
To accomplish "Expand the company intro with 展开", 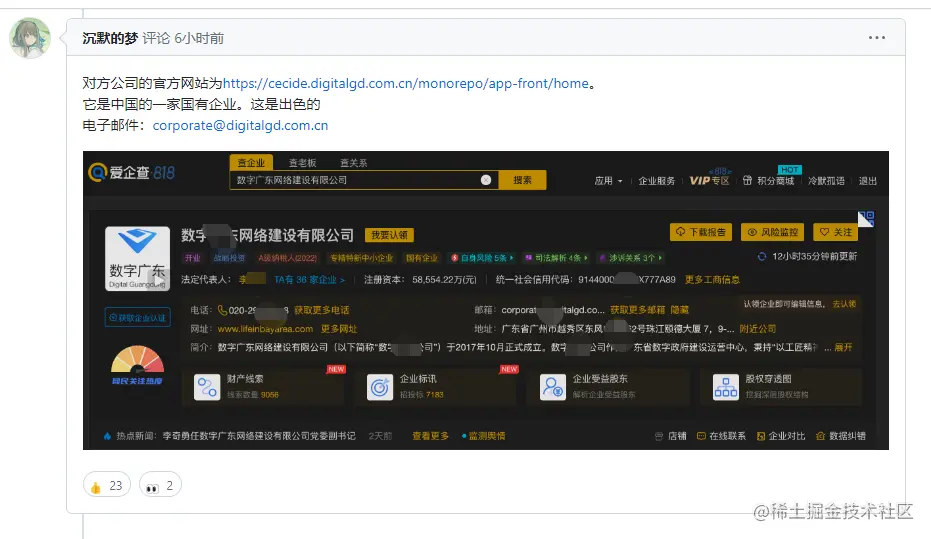I will coord(843,347).
